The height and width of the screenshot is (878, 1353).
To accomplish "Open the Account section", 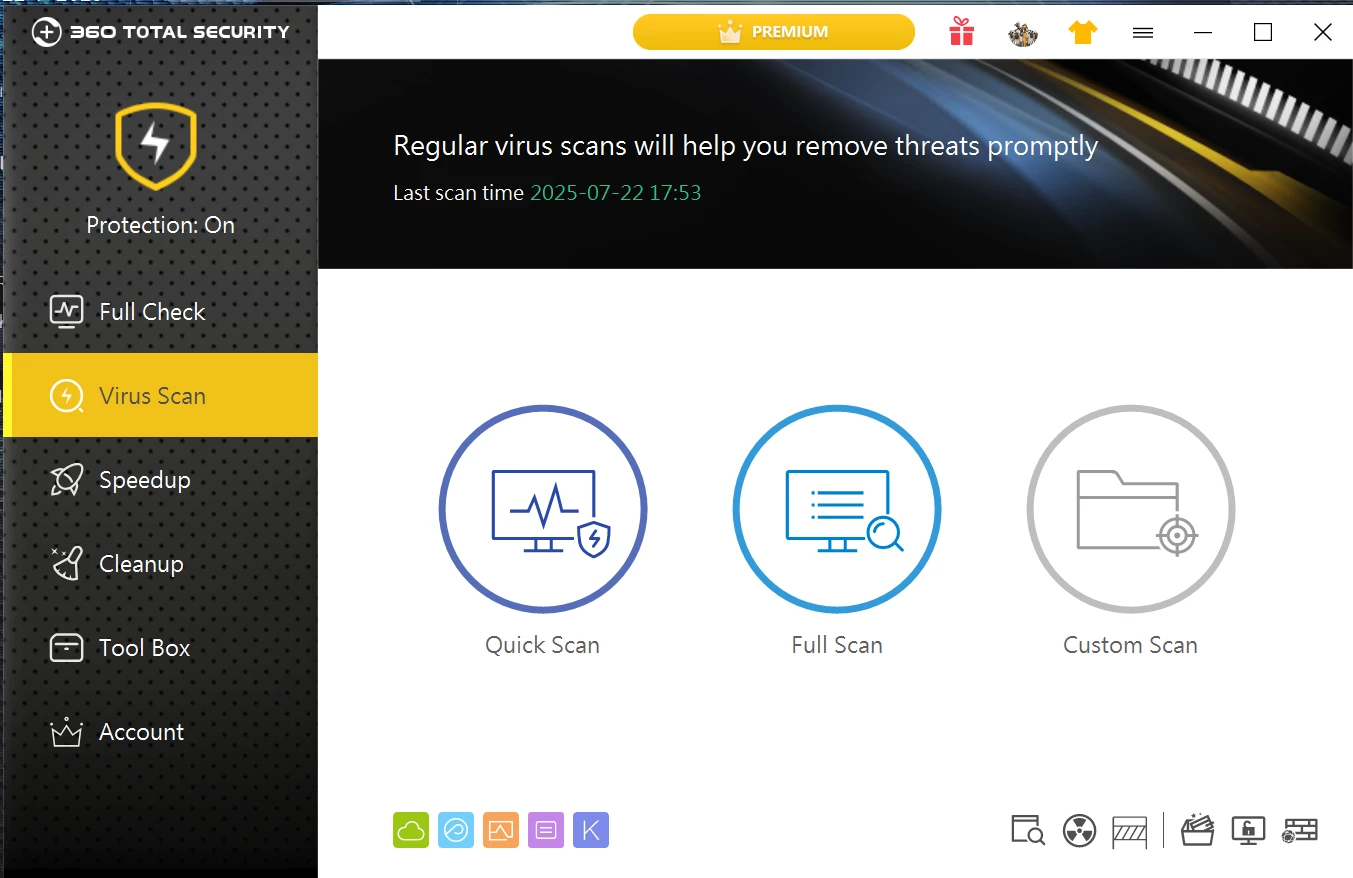I will point(160,731).
